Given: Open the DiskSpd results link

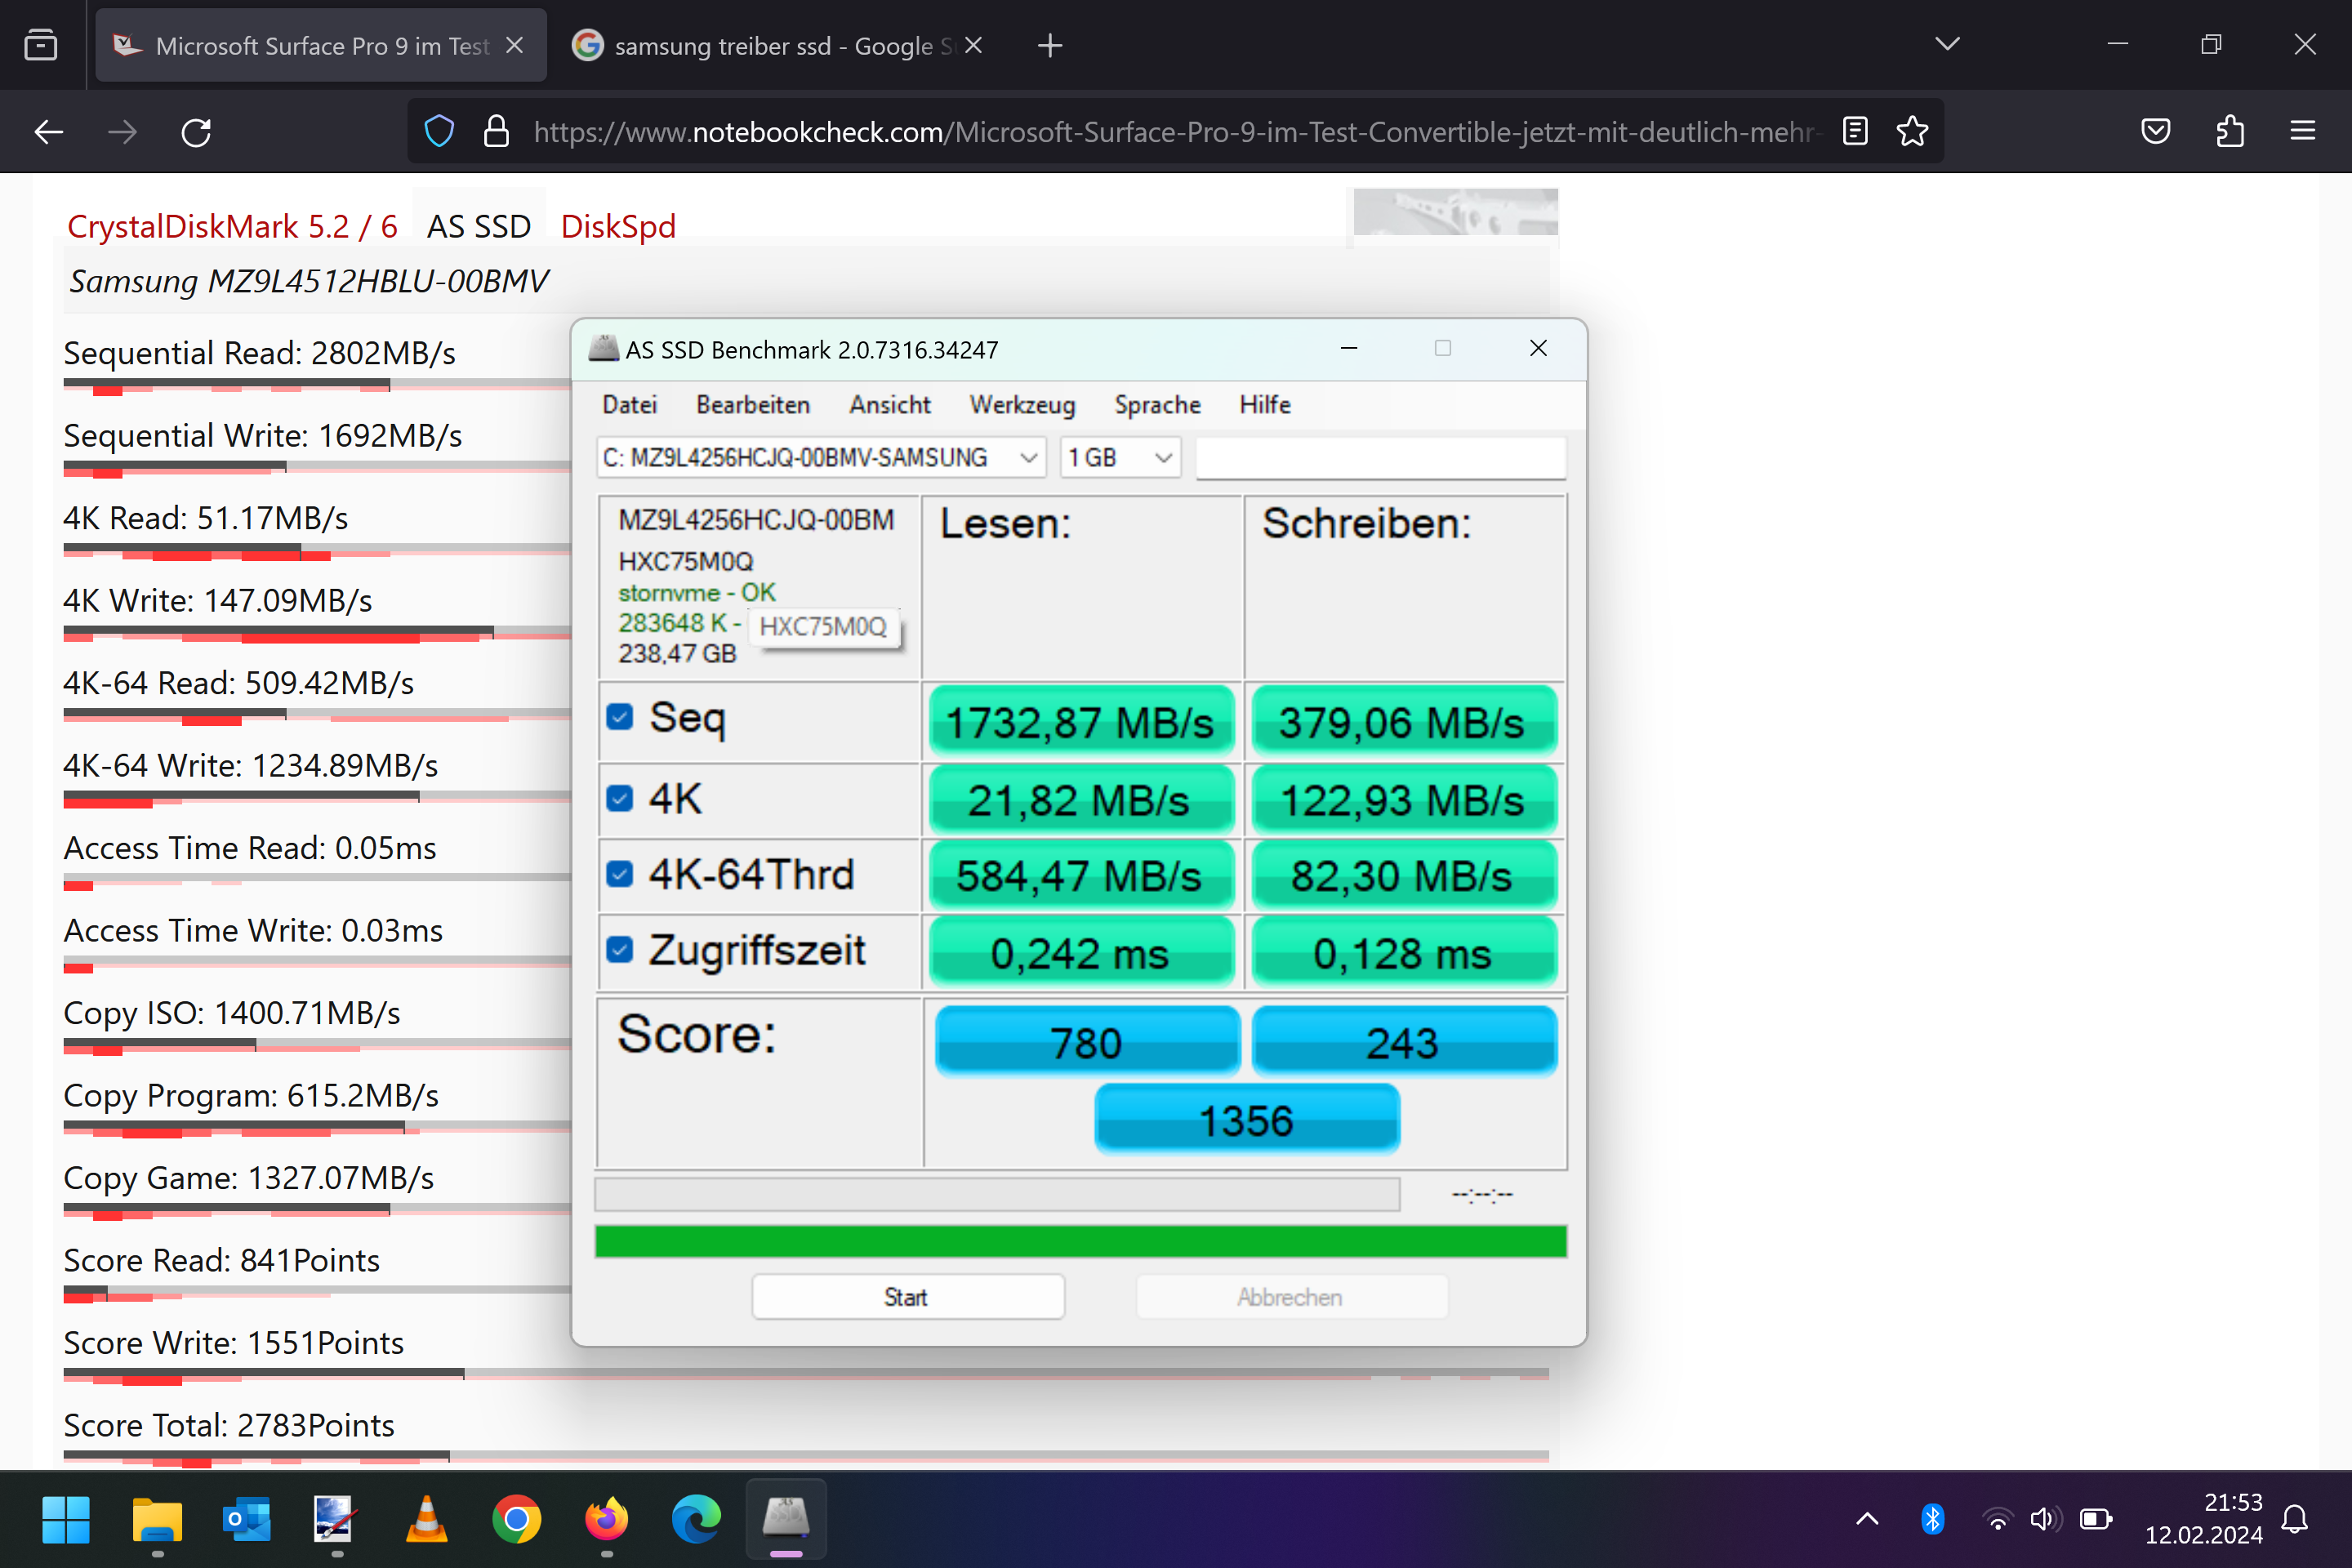Looking at the screenshot, I should pyautogui.click(x=617, y=227).
